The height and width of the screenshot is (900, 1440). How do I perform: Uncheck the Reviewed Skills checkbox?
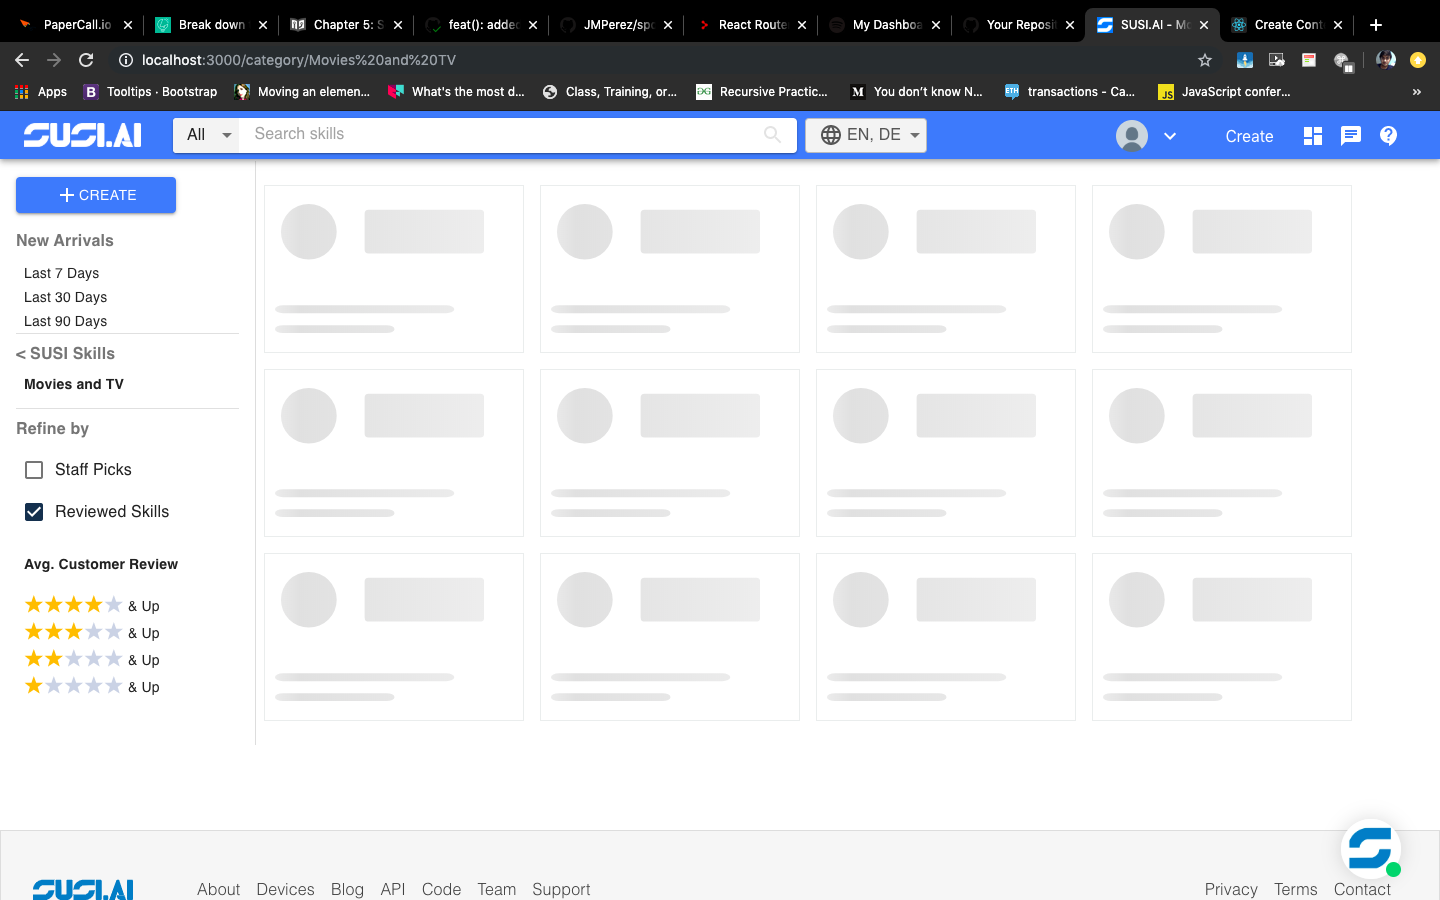34,511
